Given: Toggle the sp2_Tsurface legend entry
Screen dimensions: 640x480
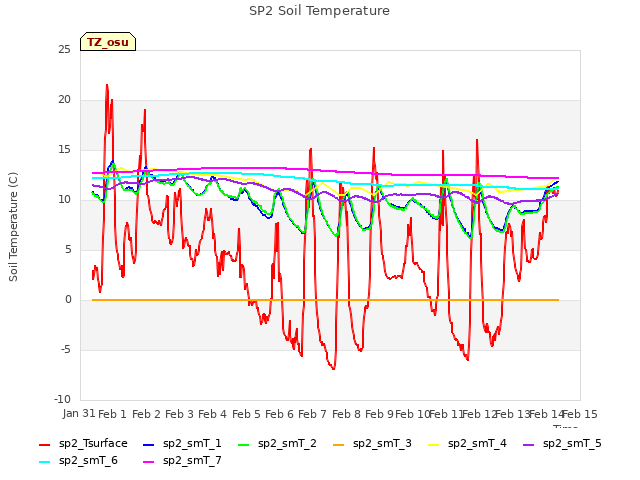Looking at the screenshot, I should pos(83,444).
